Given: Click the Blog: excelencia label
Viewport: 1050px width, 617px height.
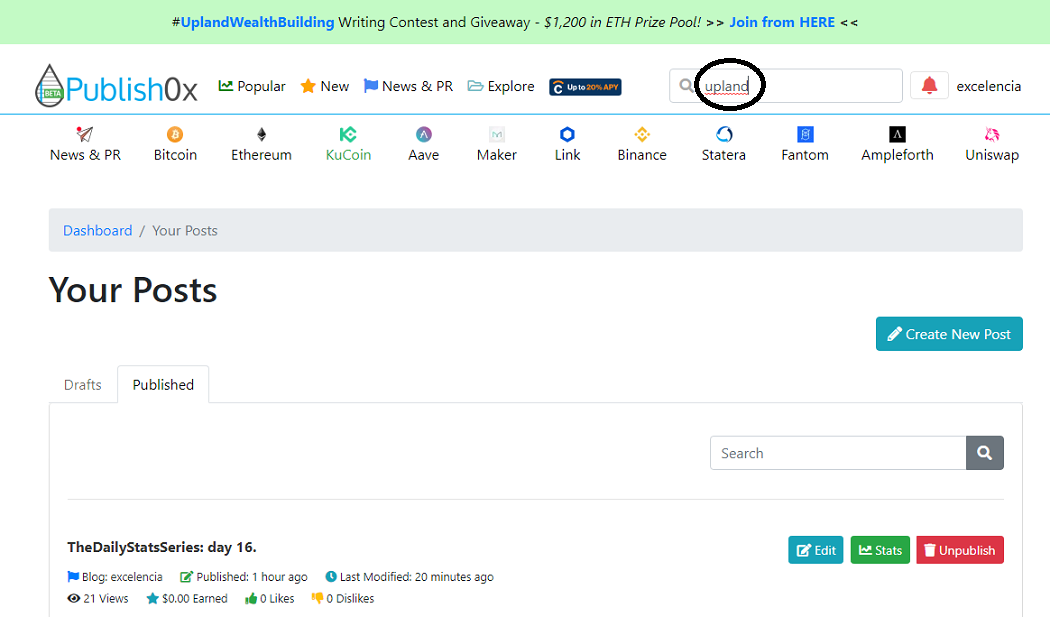Looking at the screenshot, I should 115,577.
